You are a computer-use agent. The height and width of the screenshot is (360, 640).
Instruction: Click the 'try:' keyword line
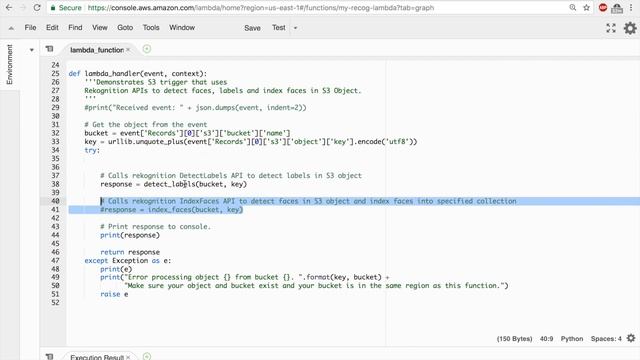pos(92,150)
